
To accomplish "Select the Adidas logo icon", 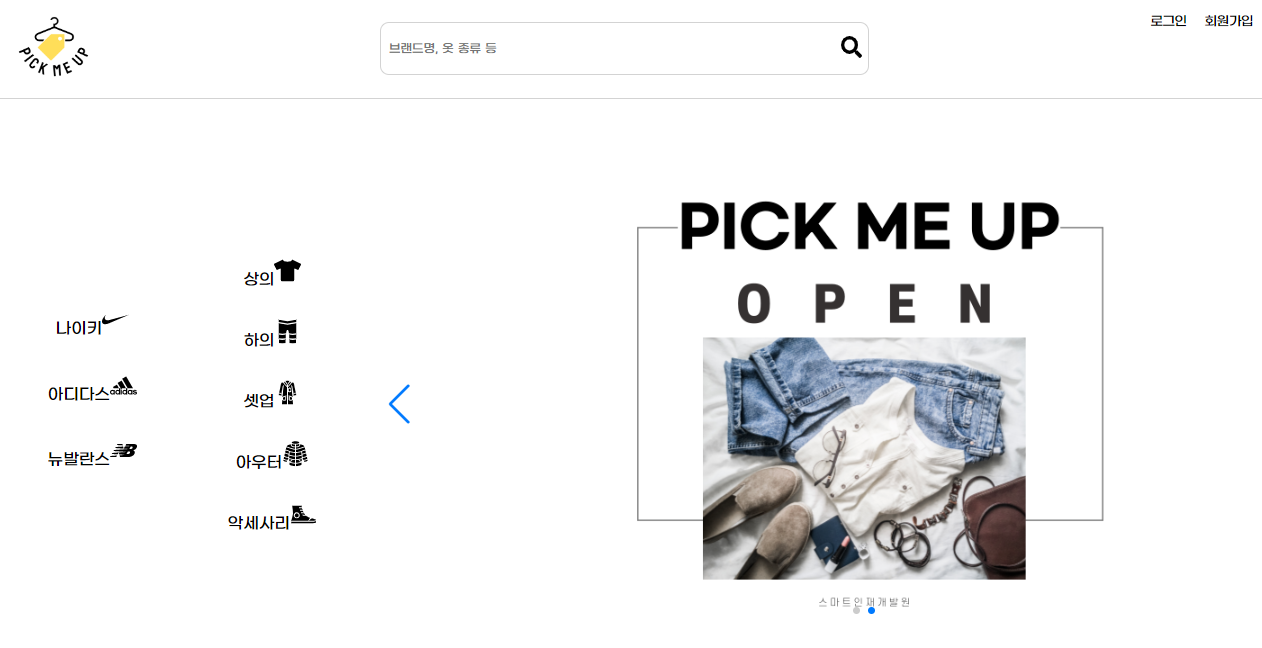I will point(123,386).
